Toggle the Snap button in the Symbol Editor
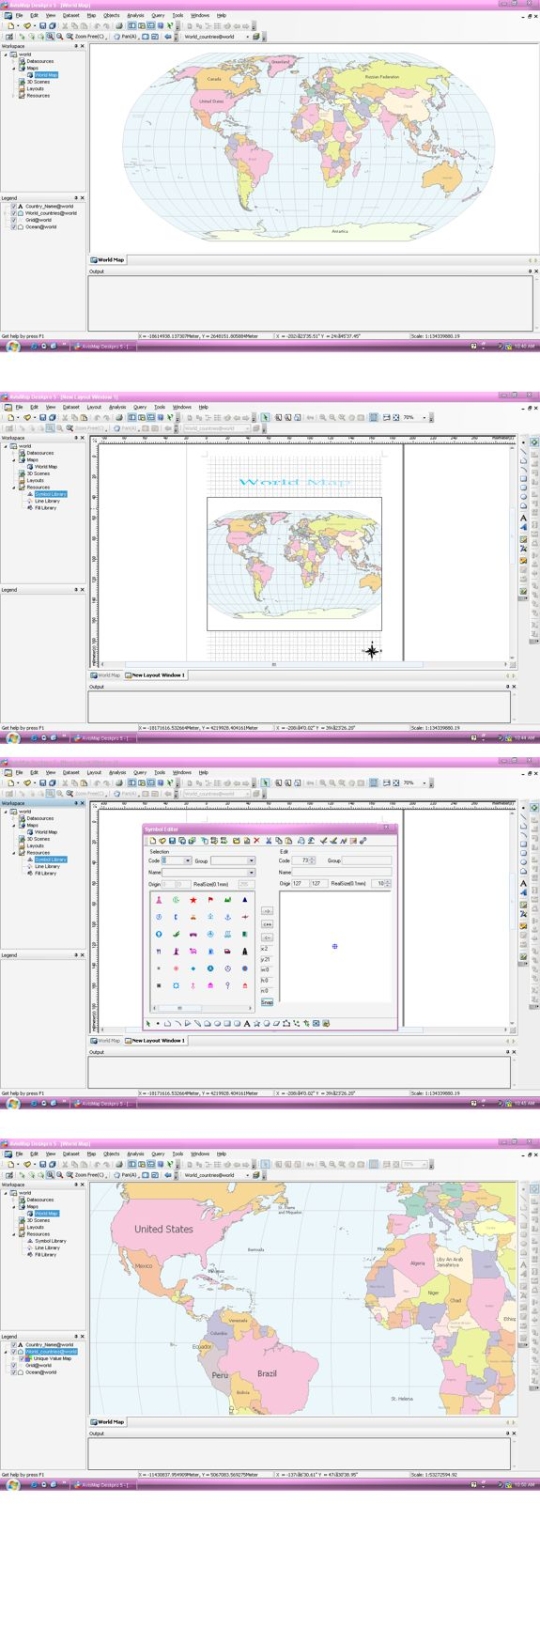The image size is (540, 1642). click(x=267, y=1002)
